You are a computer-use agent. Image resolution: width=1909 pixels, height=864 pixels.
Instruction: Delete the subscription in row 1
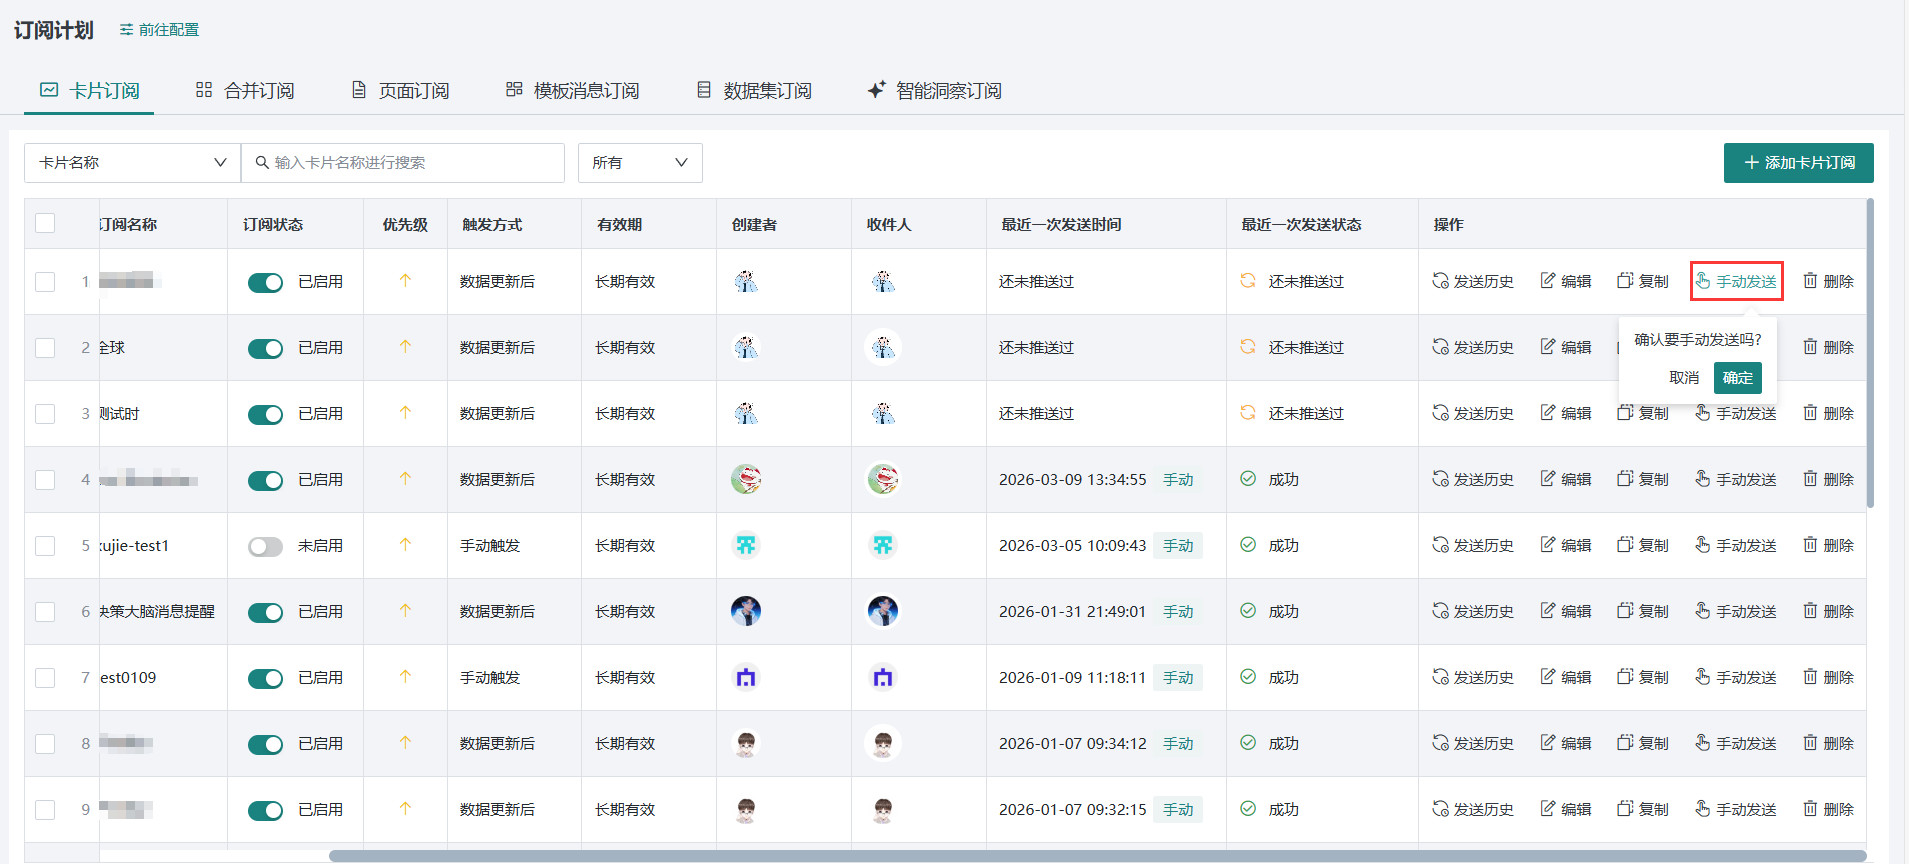1829,281
